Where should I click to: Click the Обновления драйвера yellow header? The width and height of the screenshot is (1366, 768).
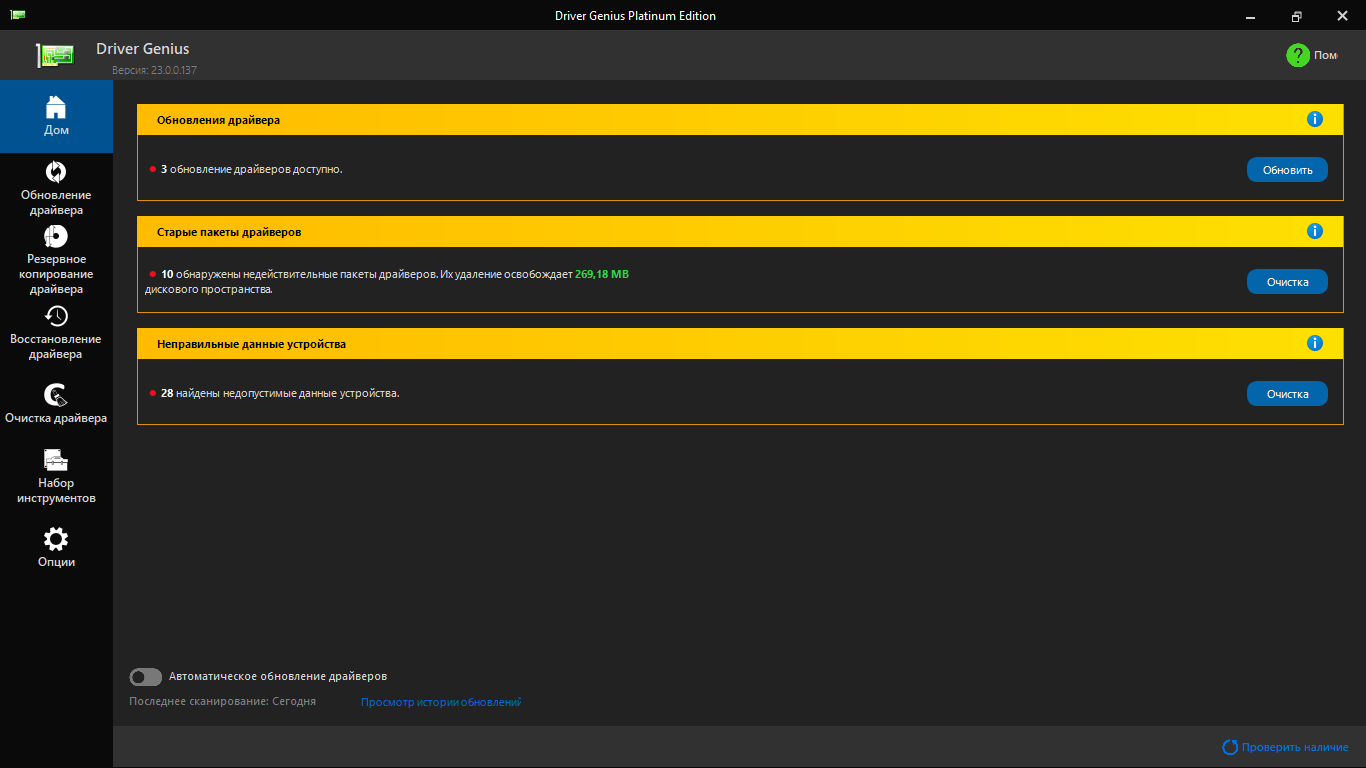pos(740,120)
